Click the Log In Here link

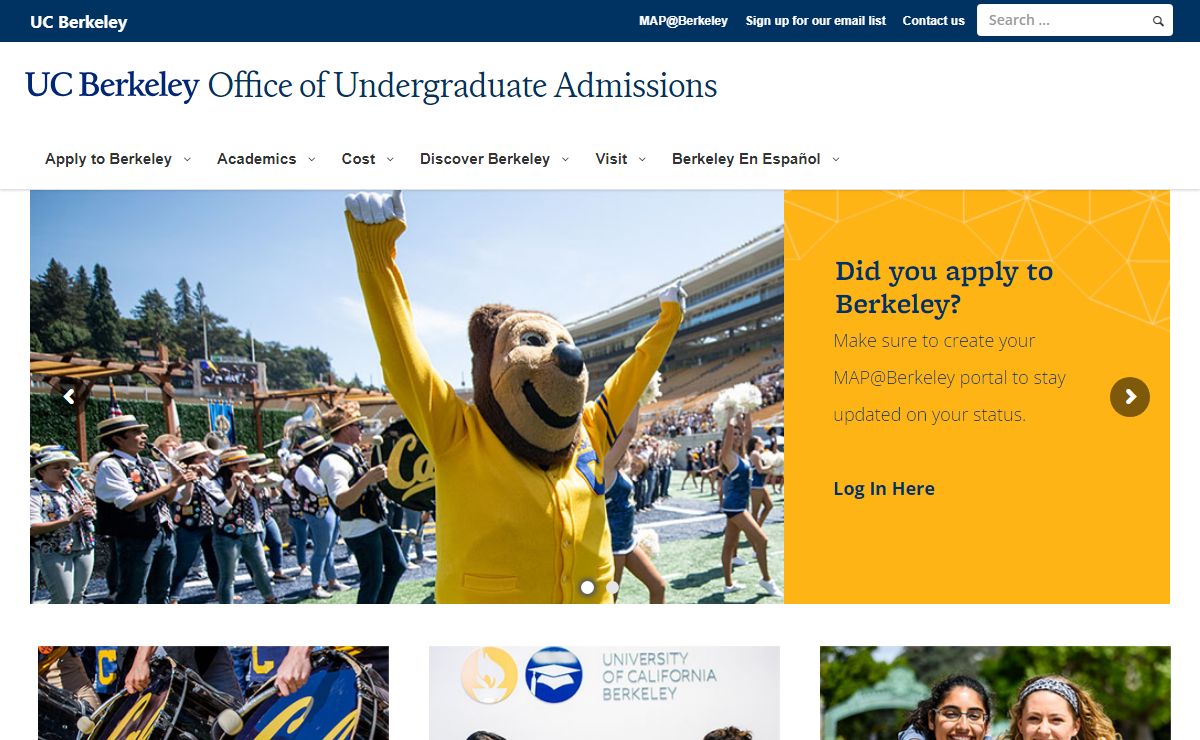pos(884,488)
